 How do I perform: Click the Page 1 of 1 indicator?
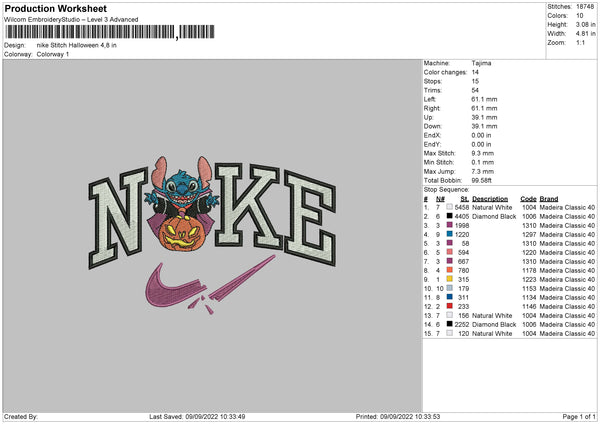coord(579,416)
